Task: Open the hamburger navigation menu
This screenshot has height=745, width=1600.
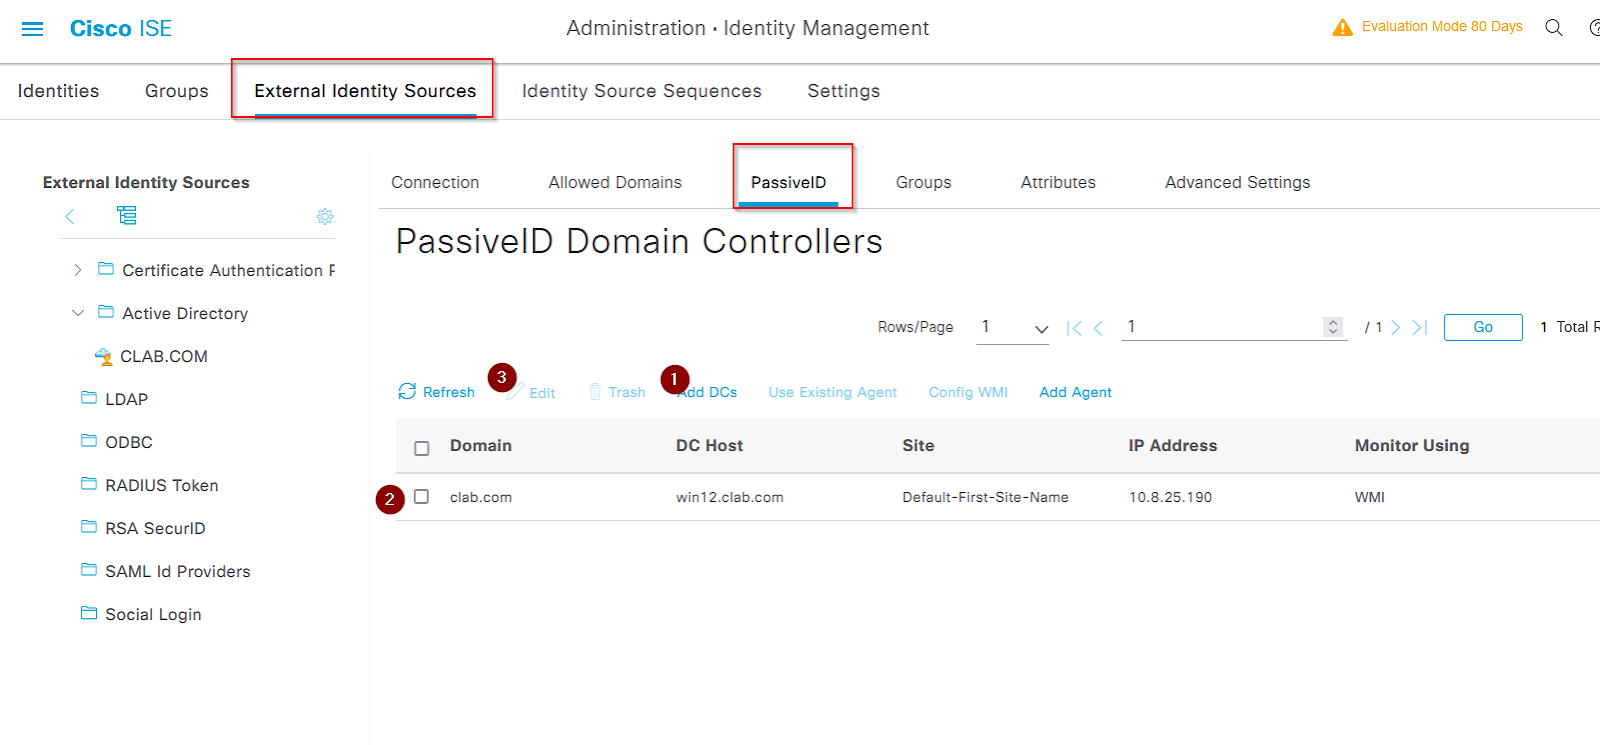Action: point(33,29)
